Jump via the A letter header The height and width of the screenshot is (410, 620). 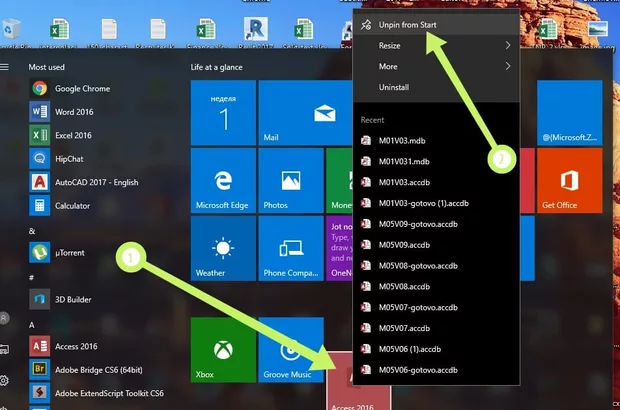point(32,325)
